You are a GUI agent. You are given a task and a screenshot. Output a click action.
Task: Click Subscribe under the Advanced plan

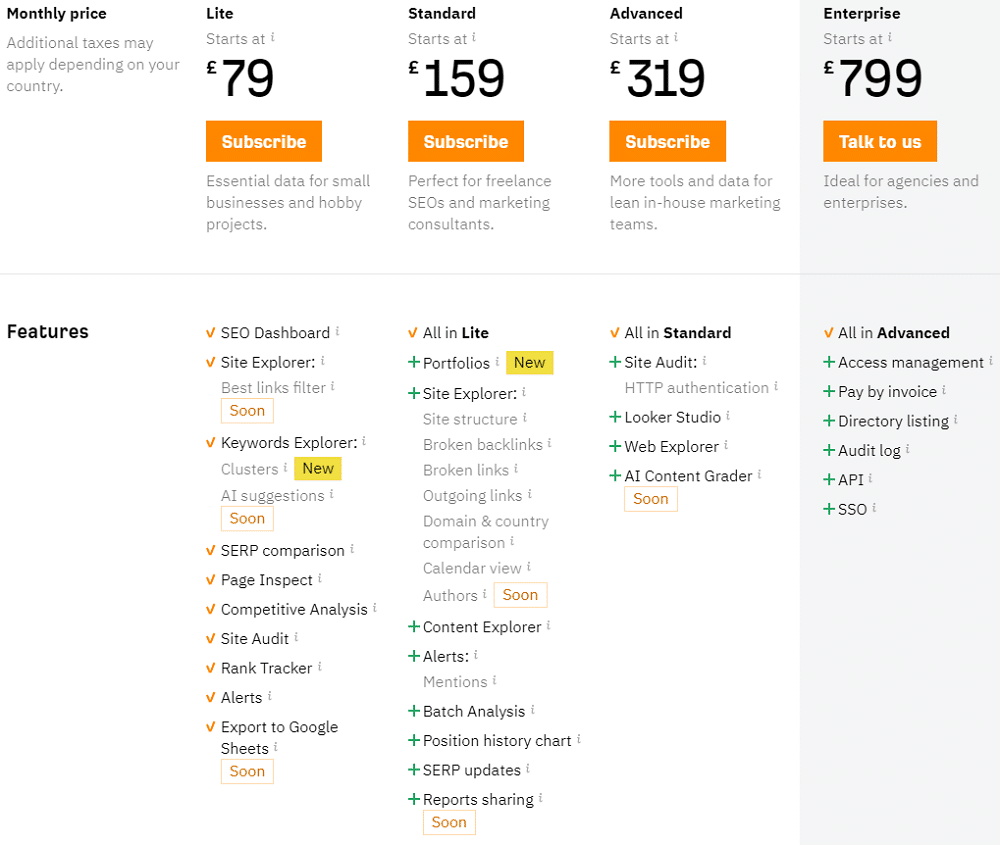click(x=667, y=141)
